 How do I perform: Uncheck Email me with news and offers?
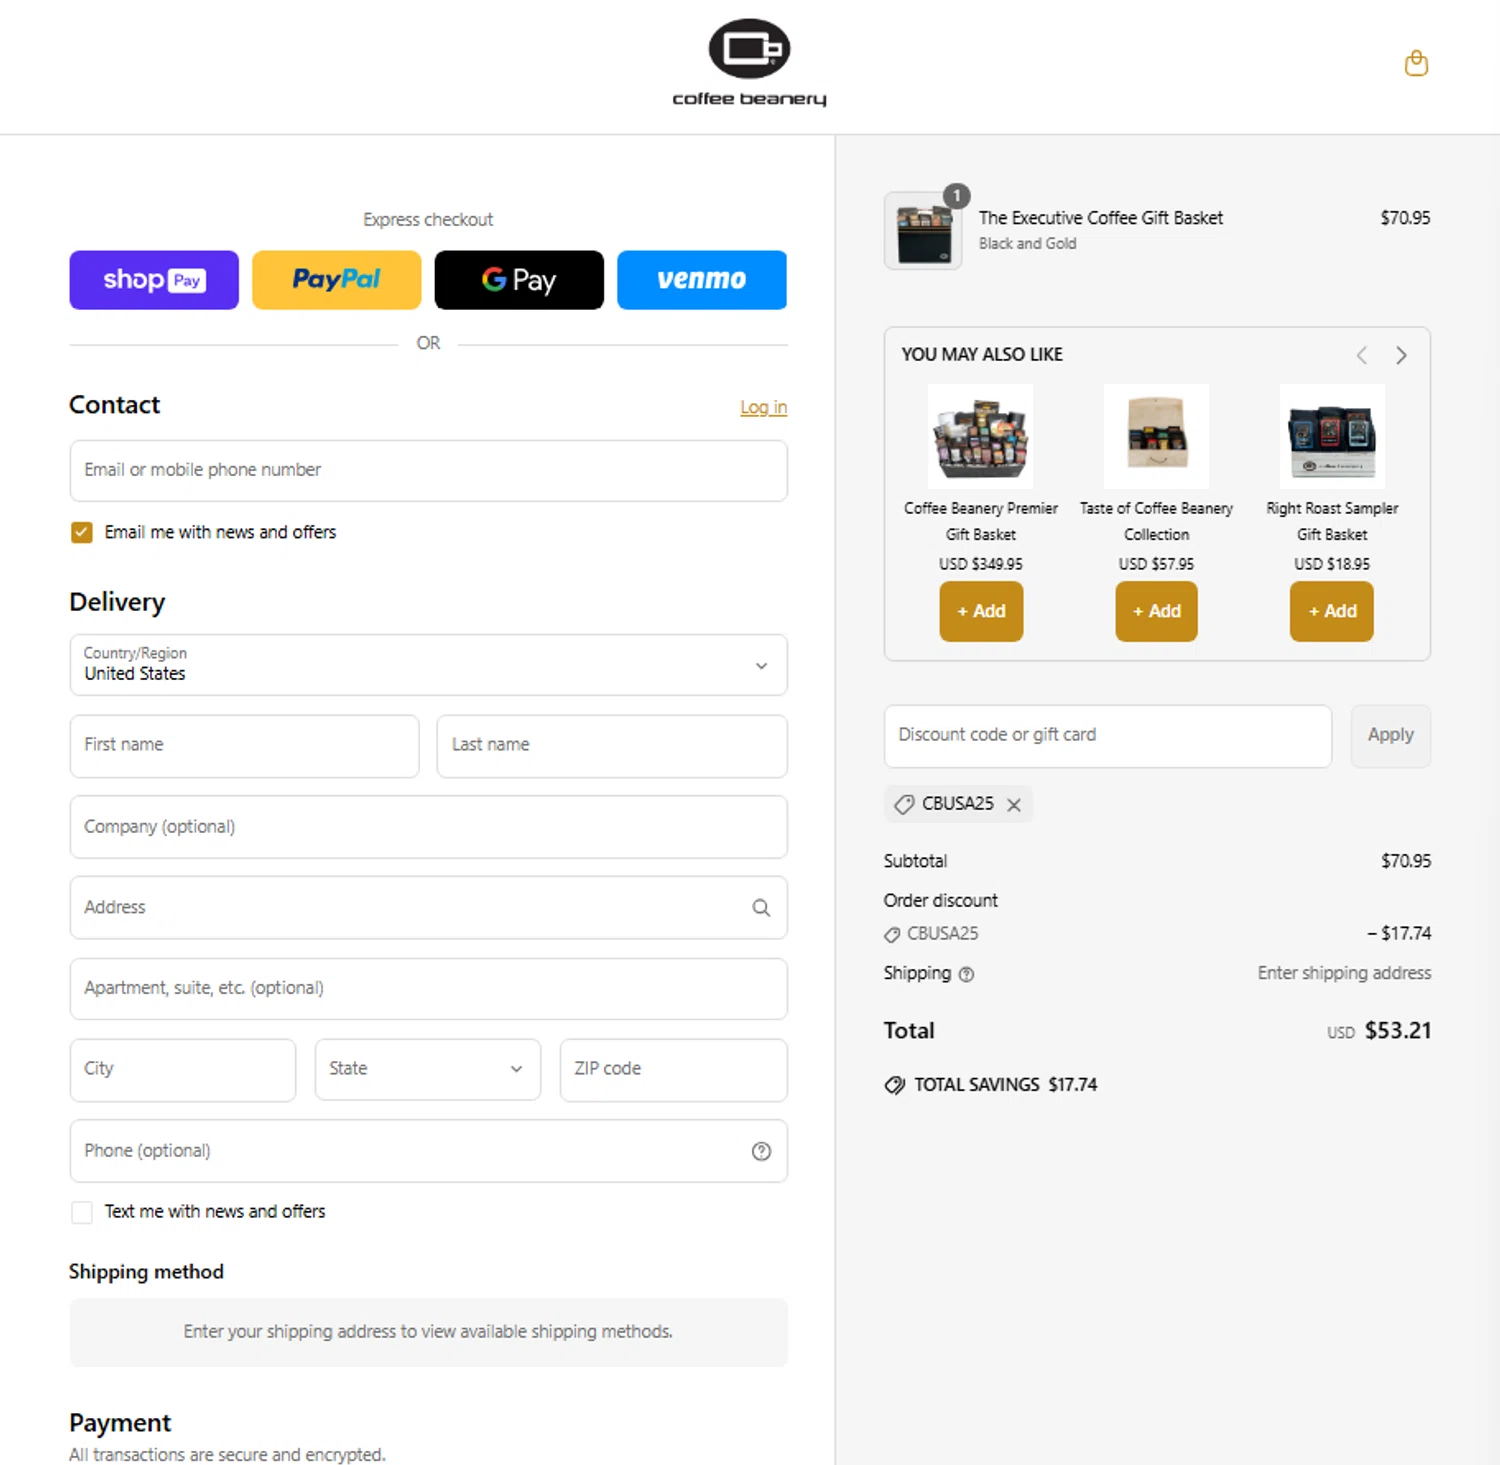82,533
